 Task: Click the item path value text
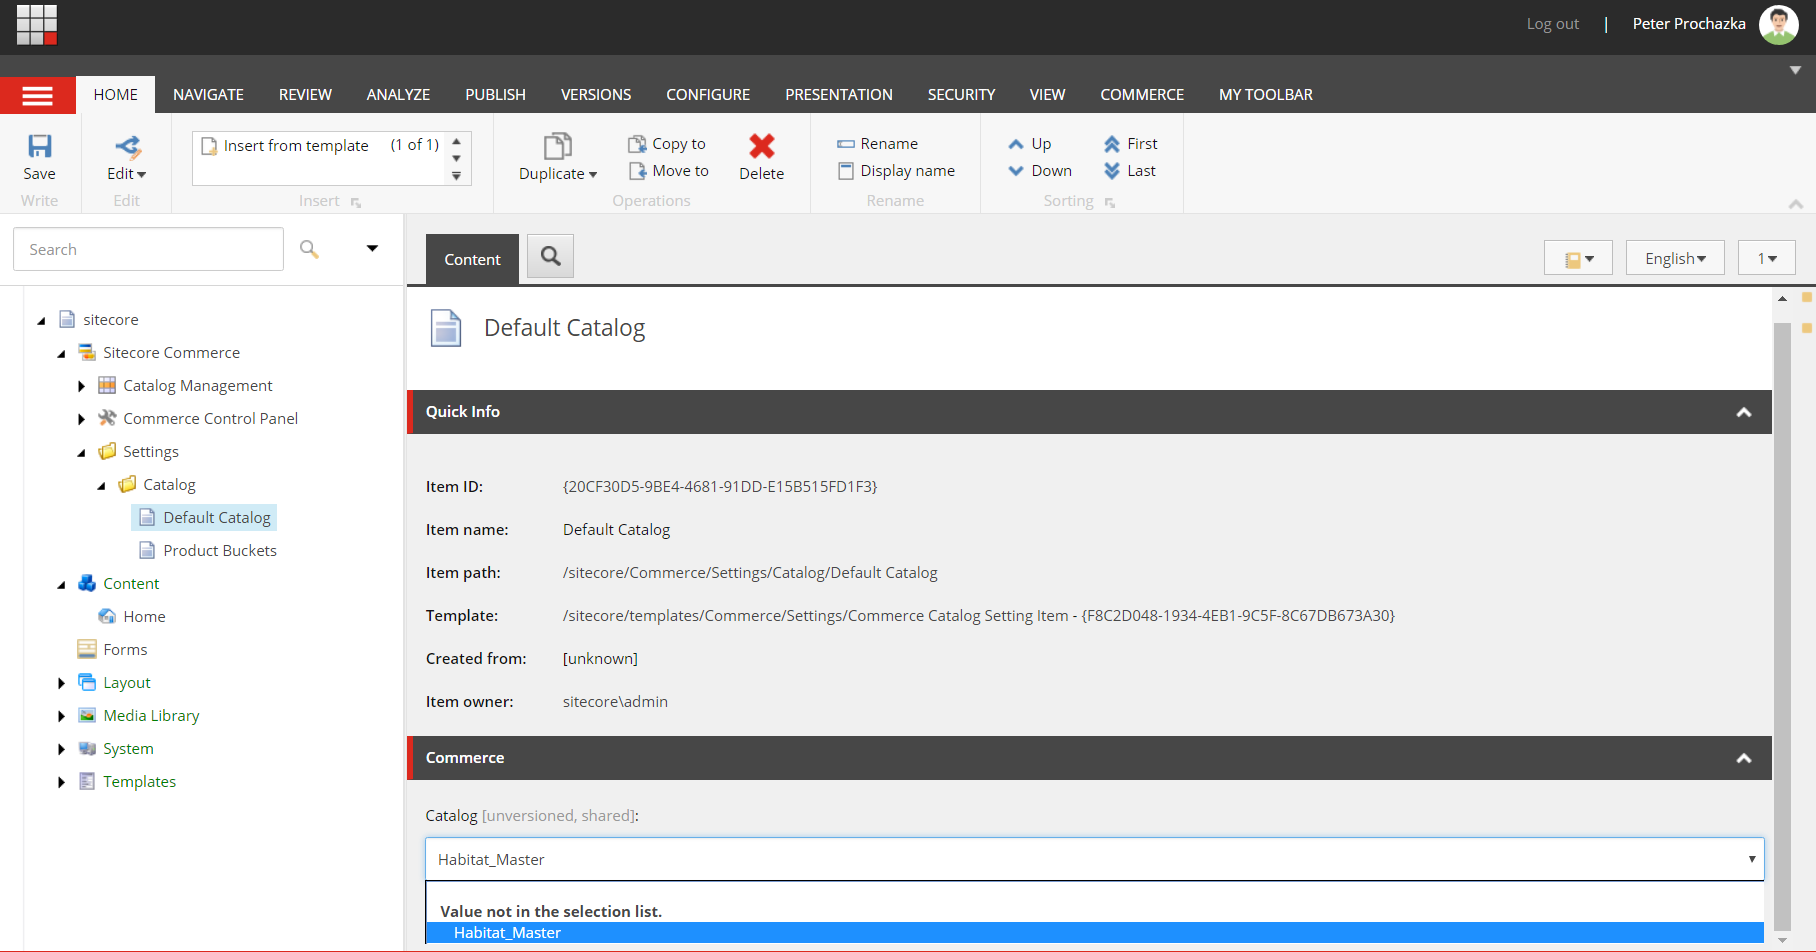[750, 573]
